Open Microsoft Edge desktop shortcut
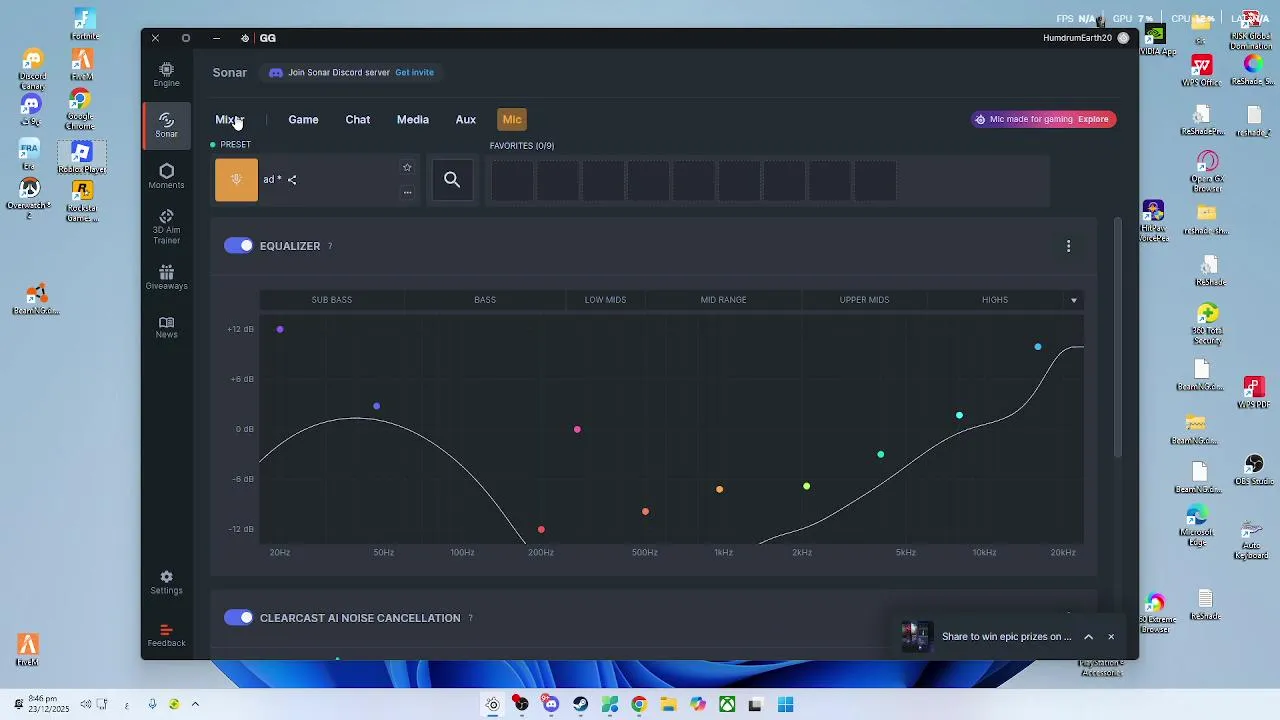The width and height of the screenshot is (1280, 720). [x=1196, y=524]
